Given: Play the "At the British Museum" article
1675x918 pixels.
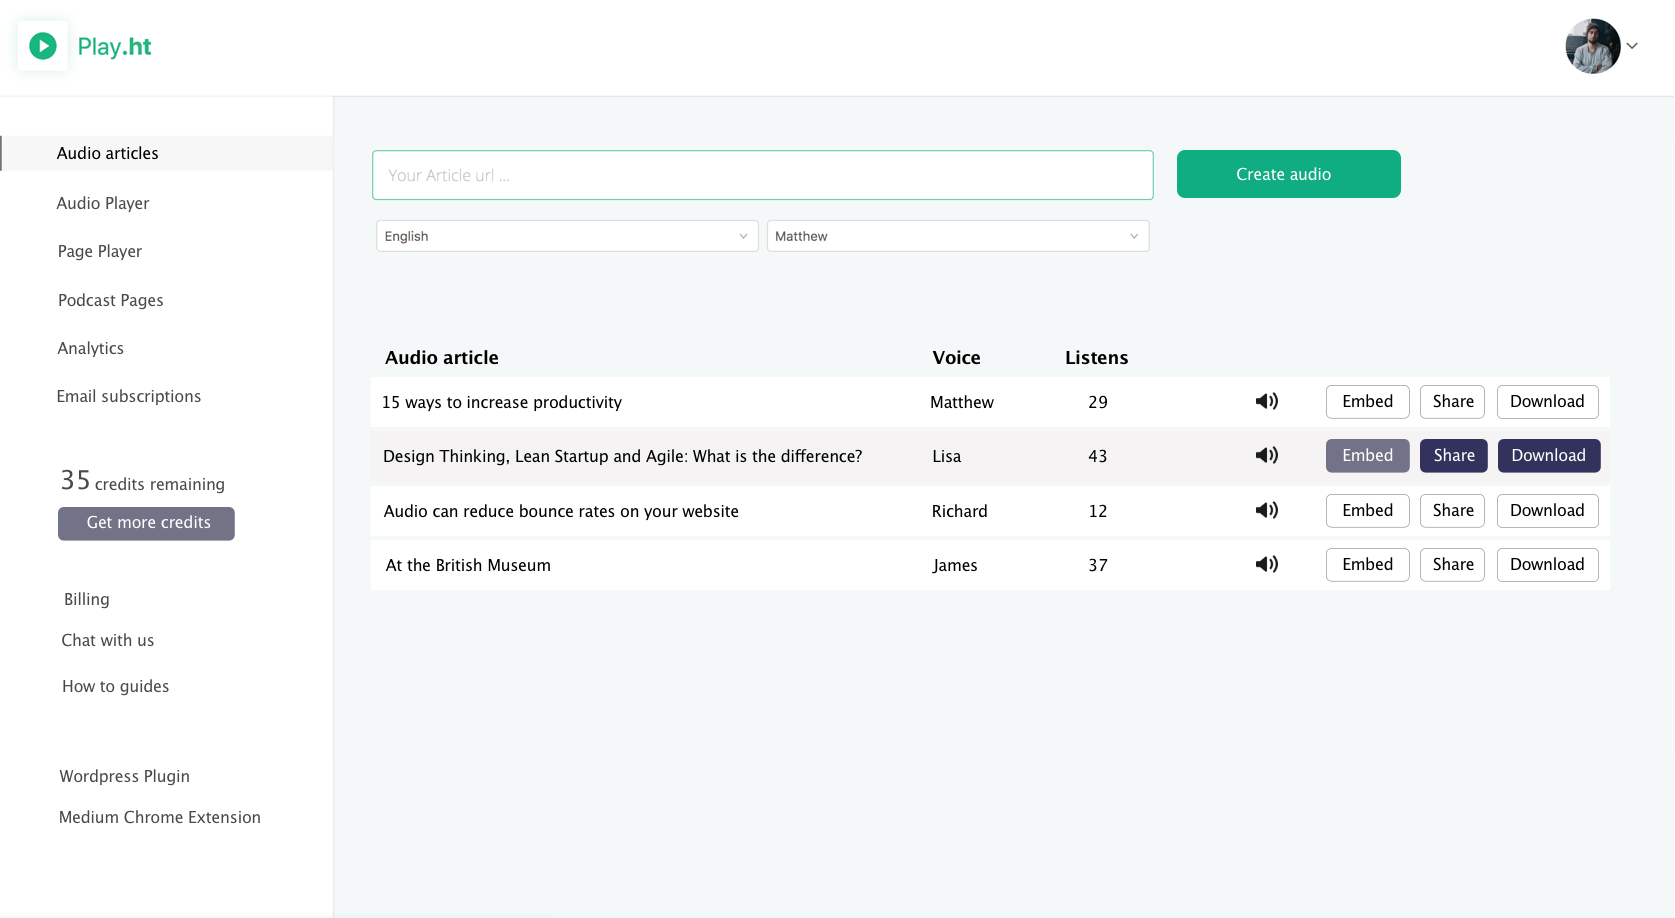Looking at the screenshot, I should point(1266,564).
